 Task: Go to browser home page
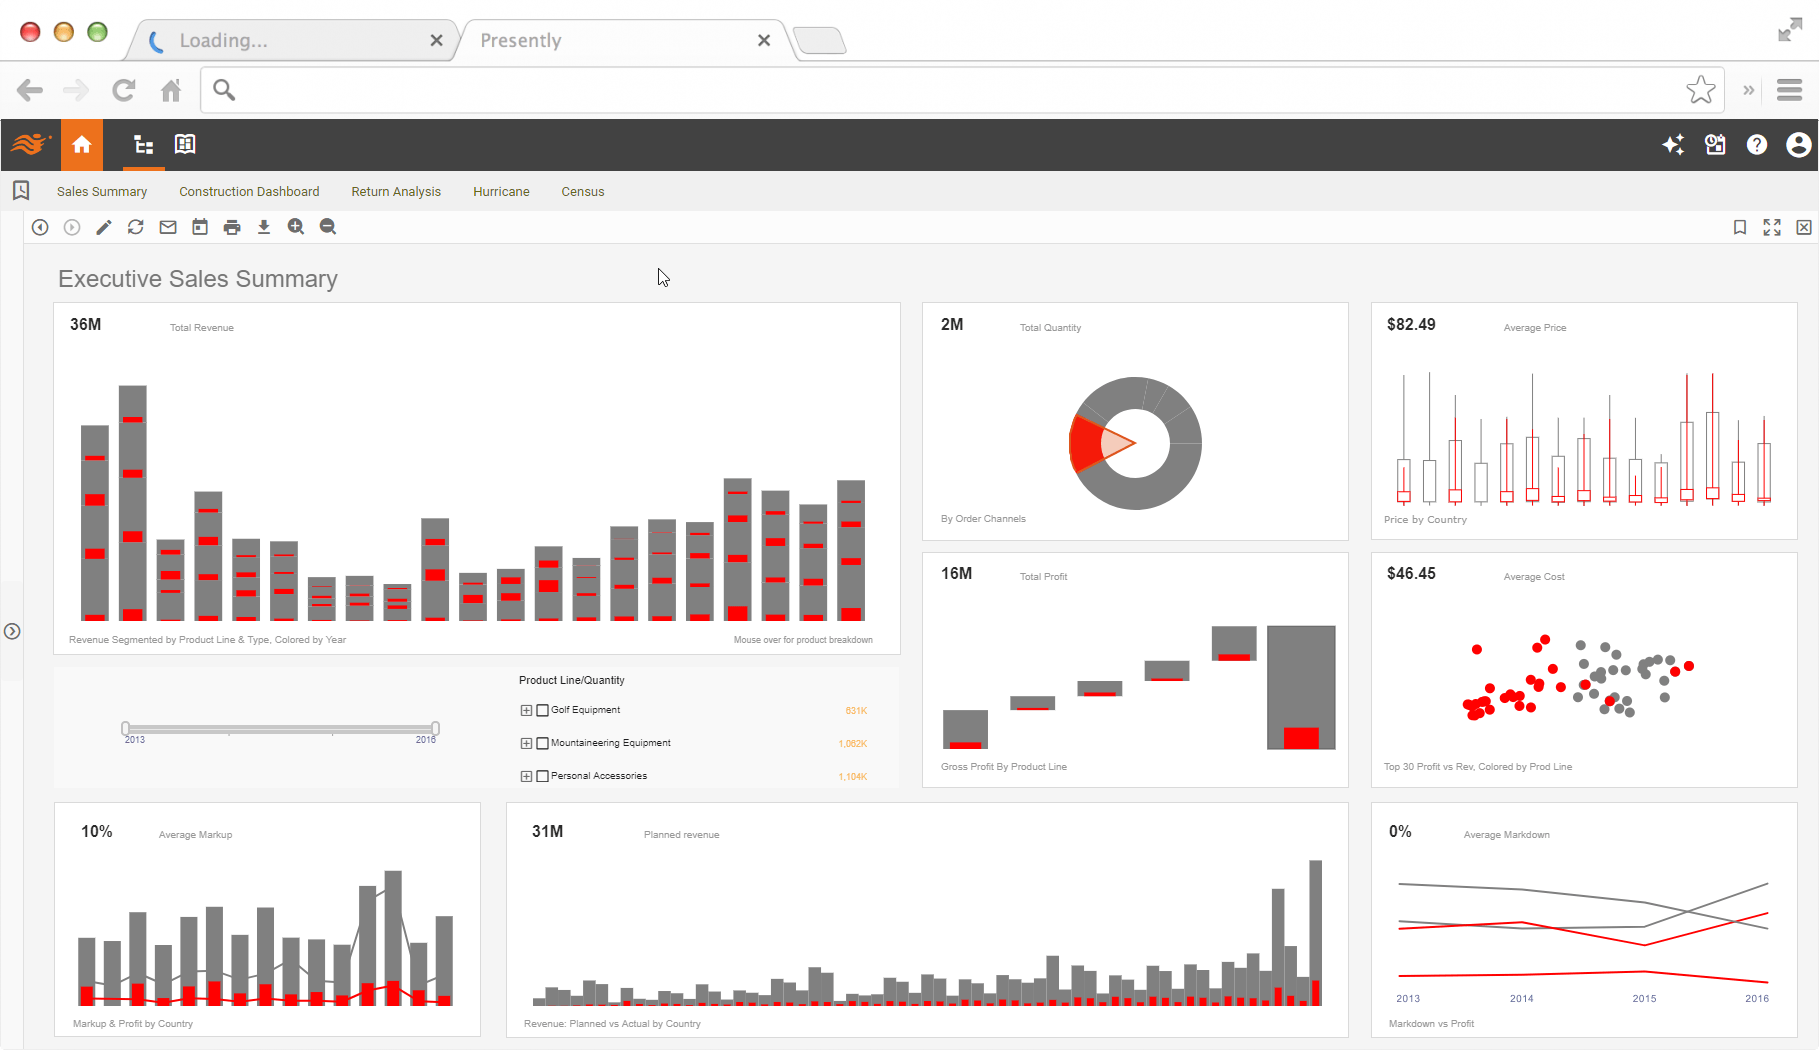tap(171, 90)
